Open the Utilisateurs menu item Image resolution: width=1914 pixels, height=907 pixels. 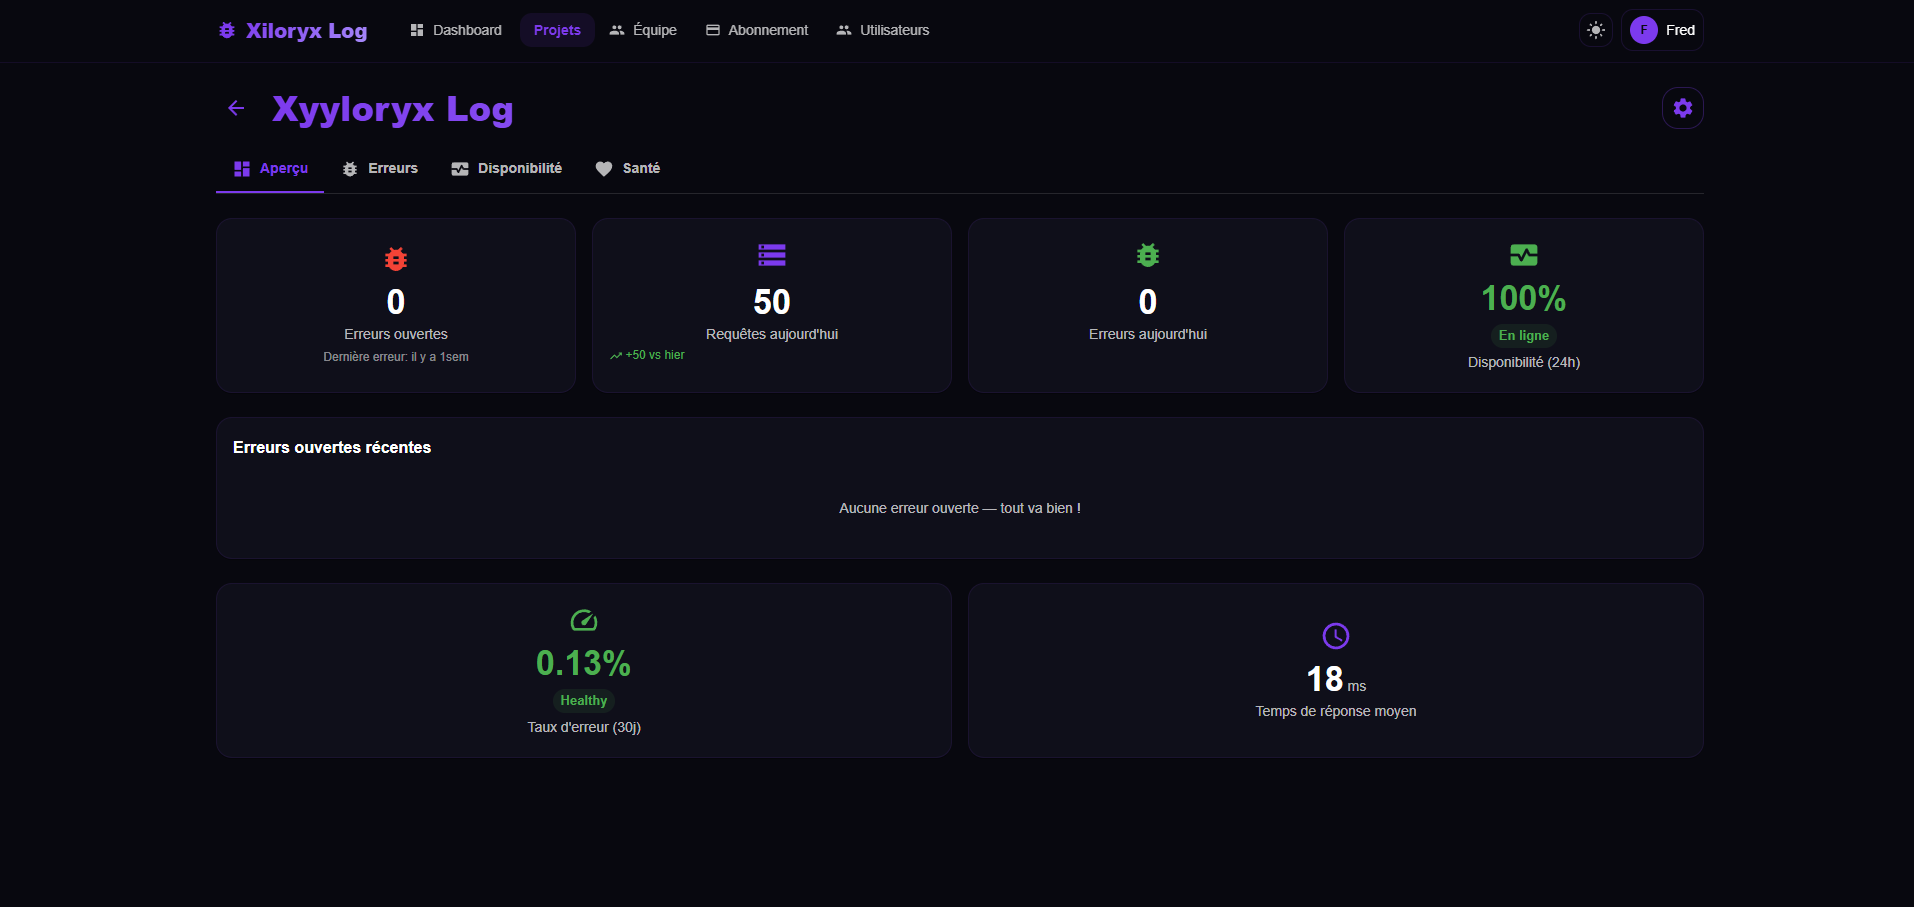click(883, 30)
